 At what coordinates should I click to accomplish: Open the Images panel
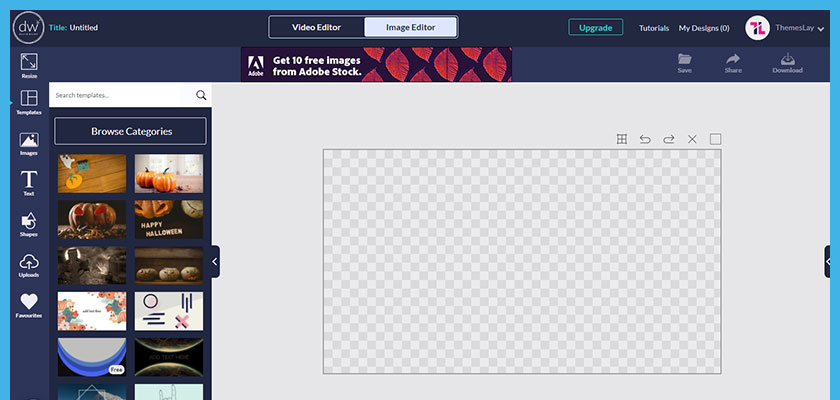(28, 144)
